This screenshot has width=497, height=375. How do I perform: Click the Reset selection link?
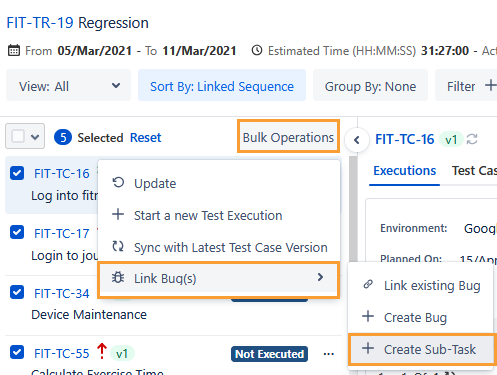tap(145, 137)
